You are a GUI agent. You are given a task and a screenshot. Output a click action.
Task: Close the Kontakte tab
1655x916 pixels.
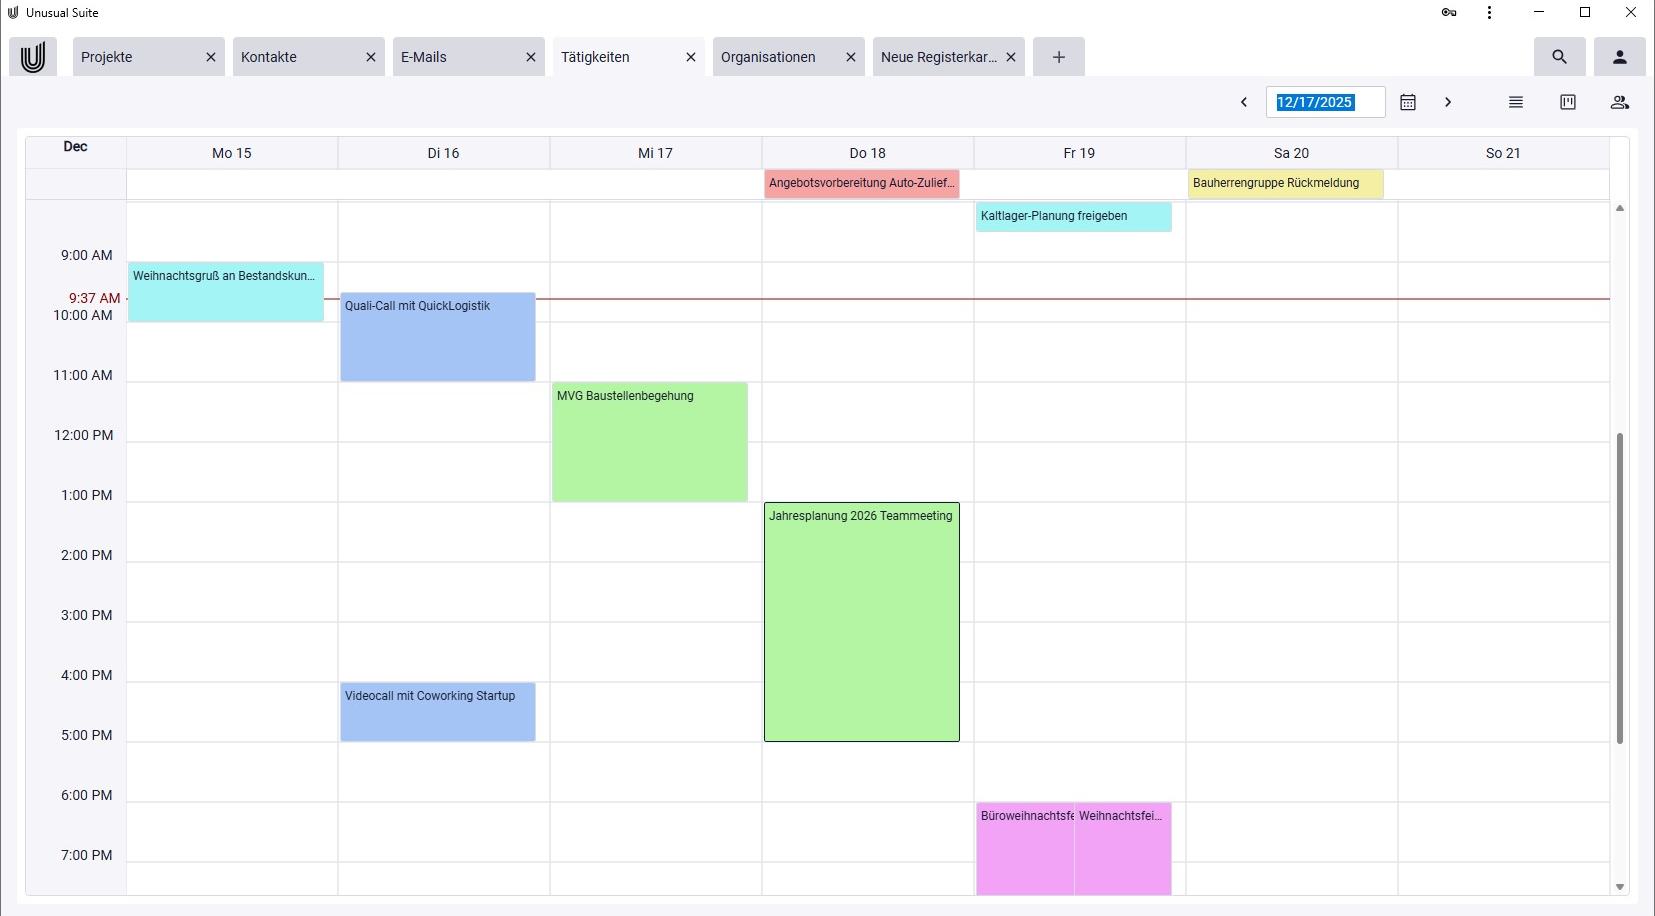371,57
